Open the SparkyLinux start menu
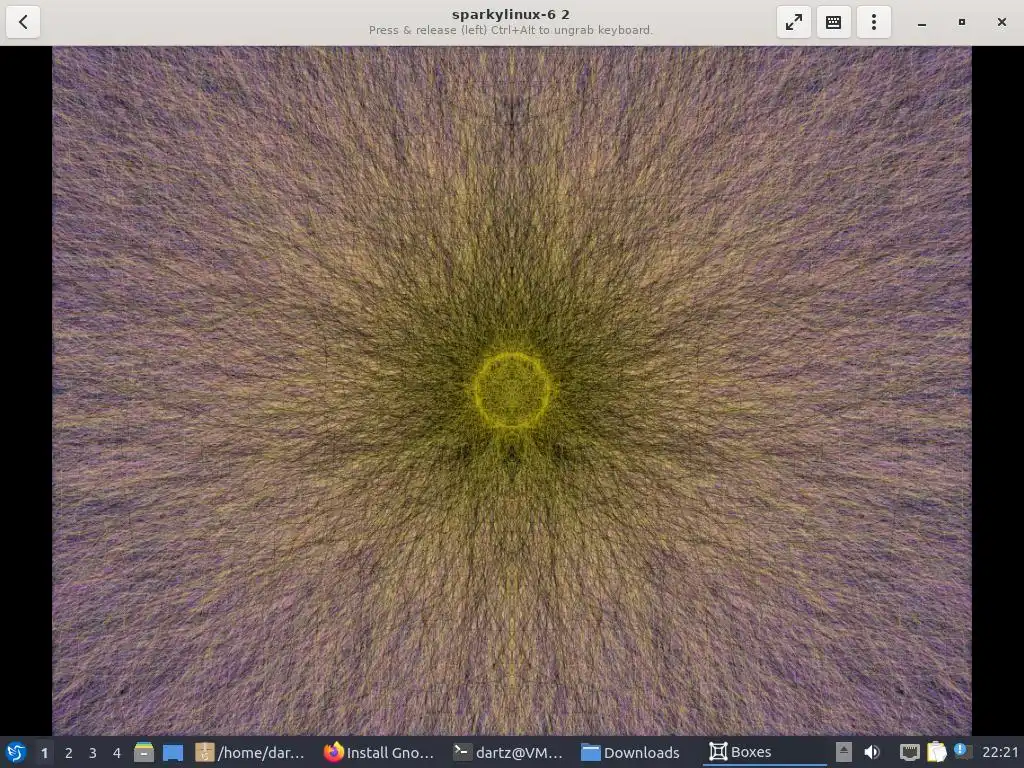 click(16, 752)
